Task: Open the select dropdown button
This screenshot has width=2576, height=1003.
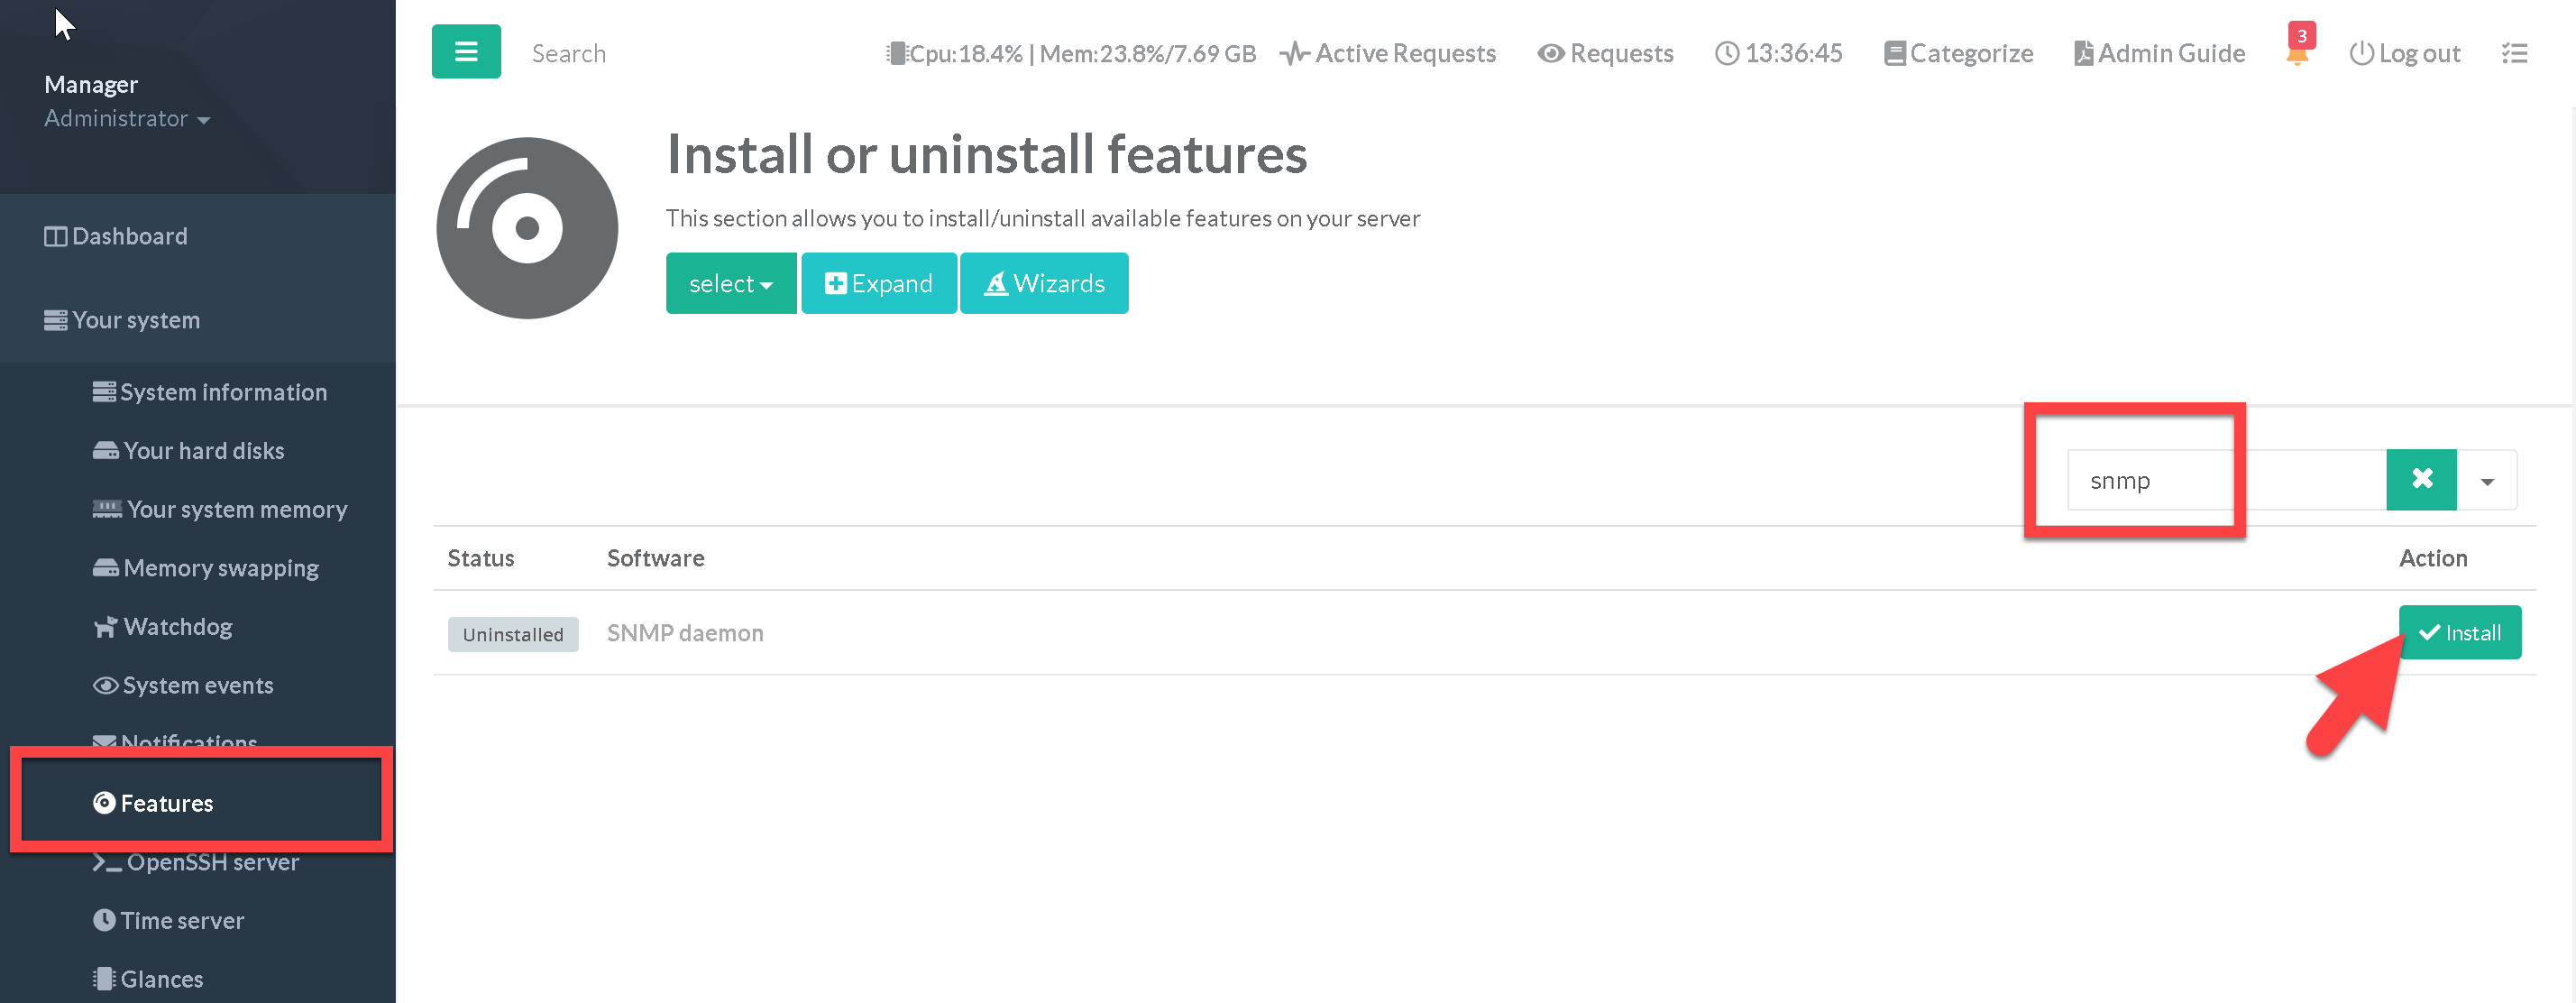Action: pyautogui.click(x=731, y=283)
